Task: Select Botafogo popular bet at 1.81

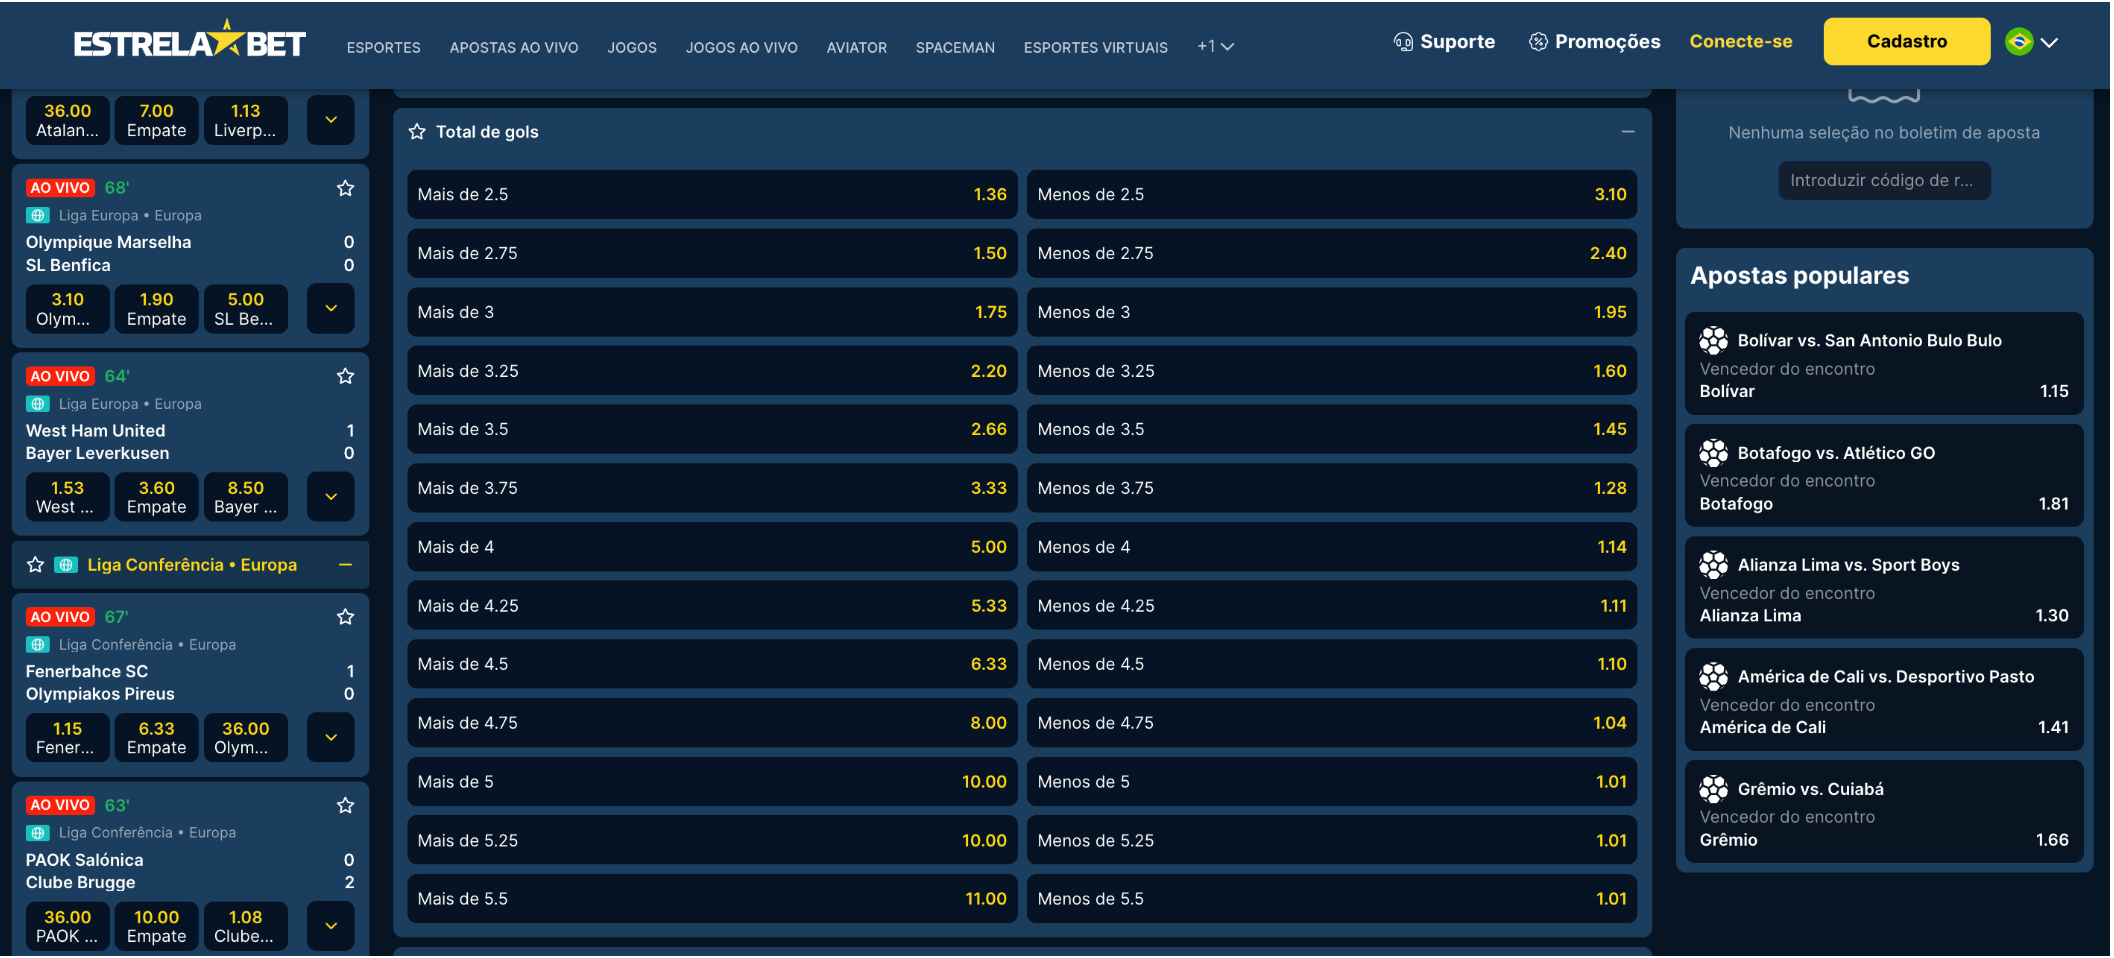Action: click(1884, 476)
